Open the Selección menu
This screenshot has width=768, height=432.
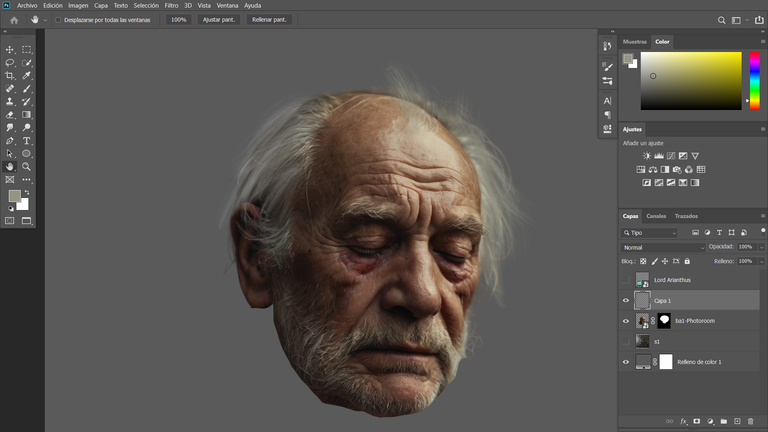(x=146, y=5)
